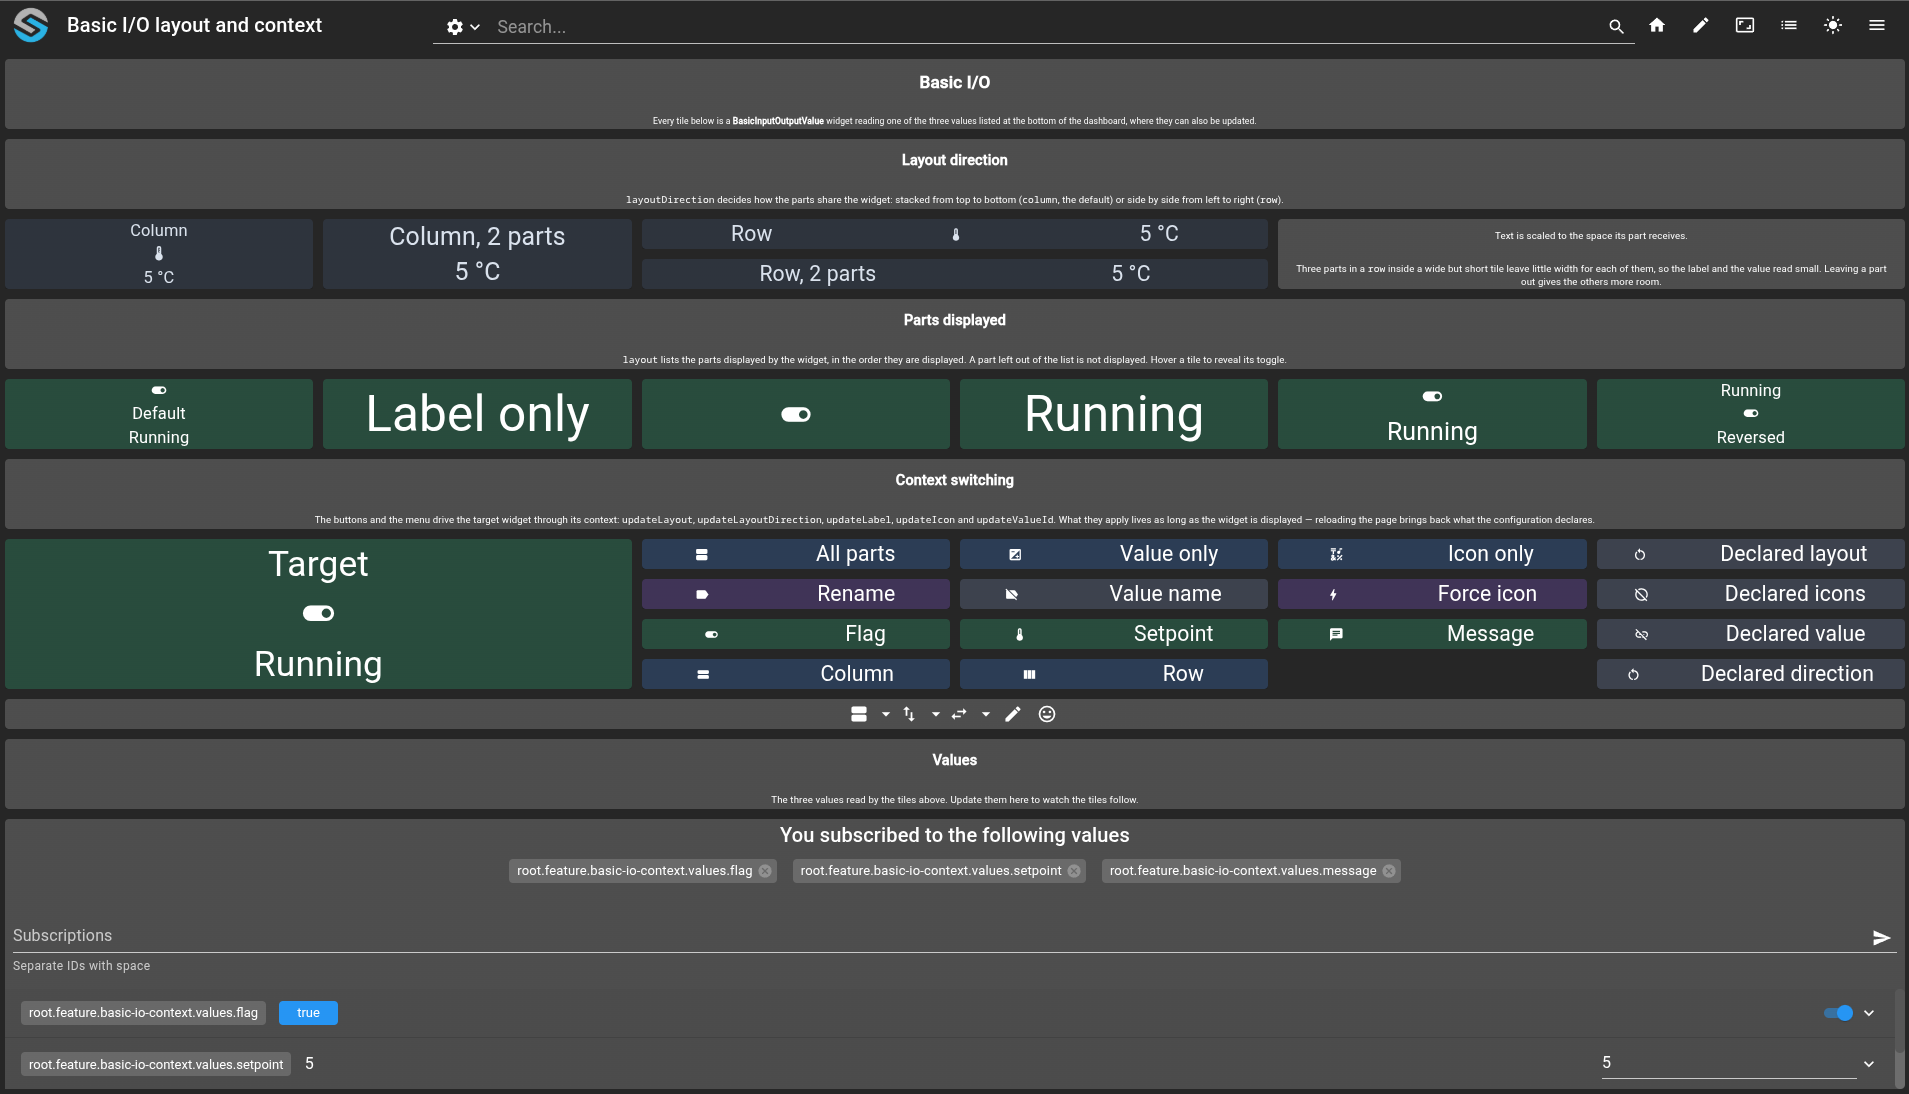
Task: Open the hamburger menu
Action: pyautogui.click(x=1877, y=26)
